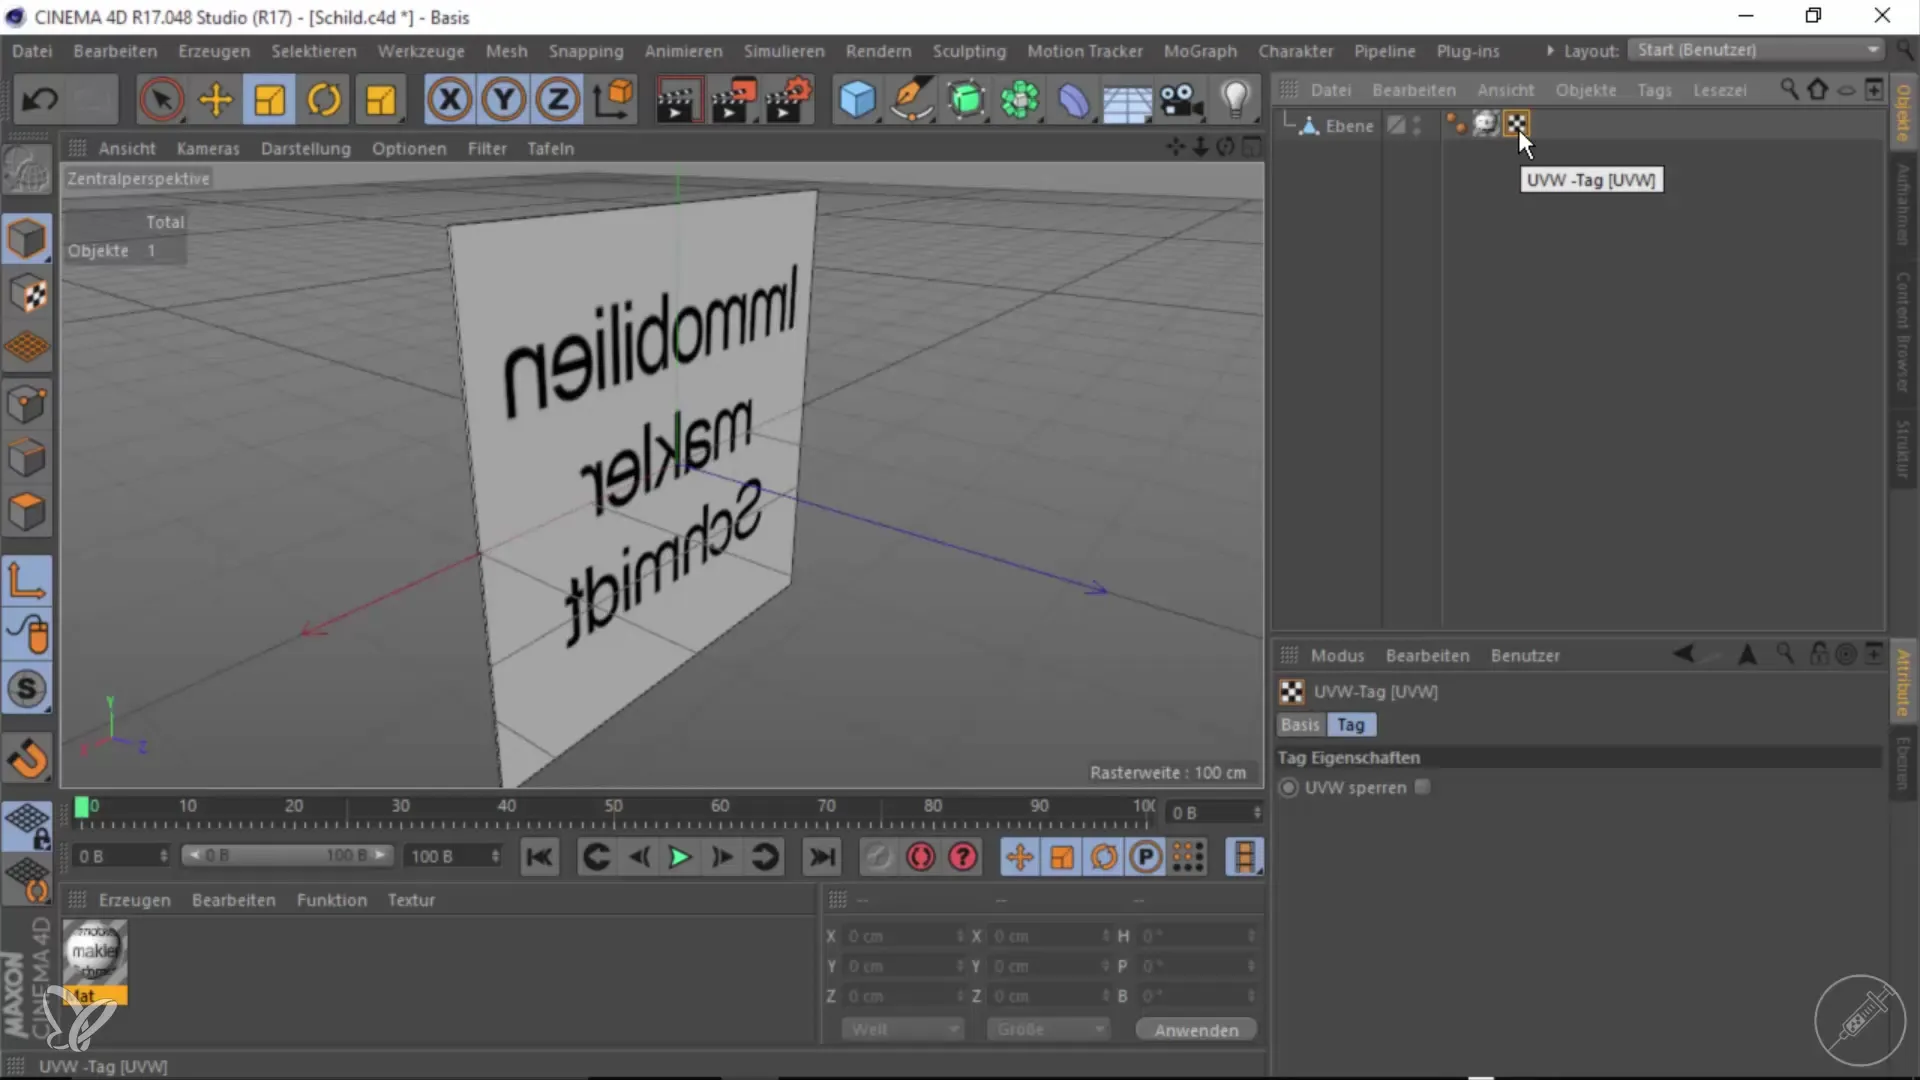Viewport: 1920px width, 1080px height.
Task: Add a Light object
Action: (x=1236, y=99)
